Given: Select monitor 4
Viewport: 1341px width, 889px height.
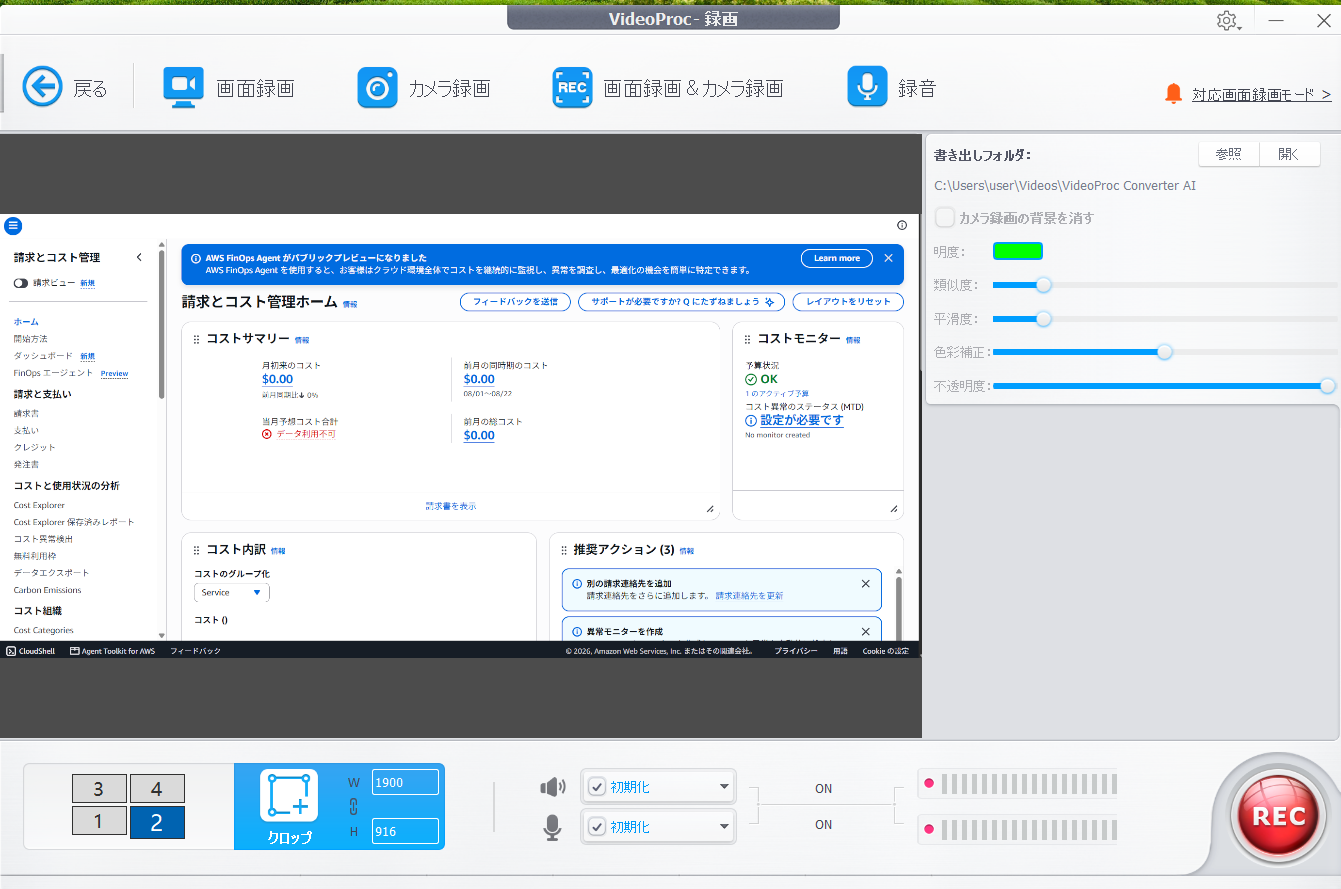Looking at the screenshot, I should click(x=157, y=789).
